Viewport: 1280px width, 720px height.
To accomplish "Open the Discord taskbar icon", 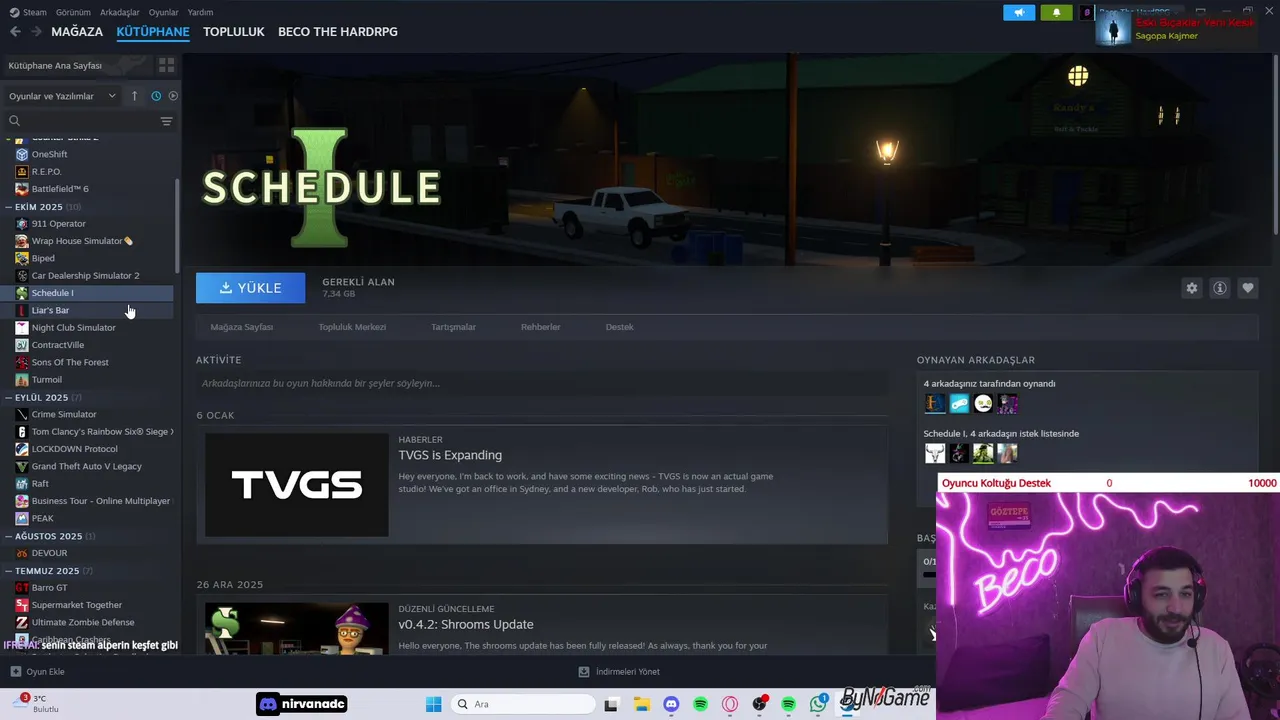I will [671, 704].
